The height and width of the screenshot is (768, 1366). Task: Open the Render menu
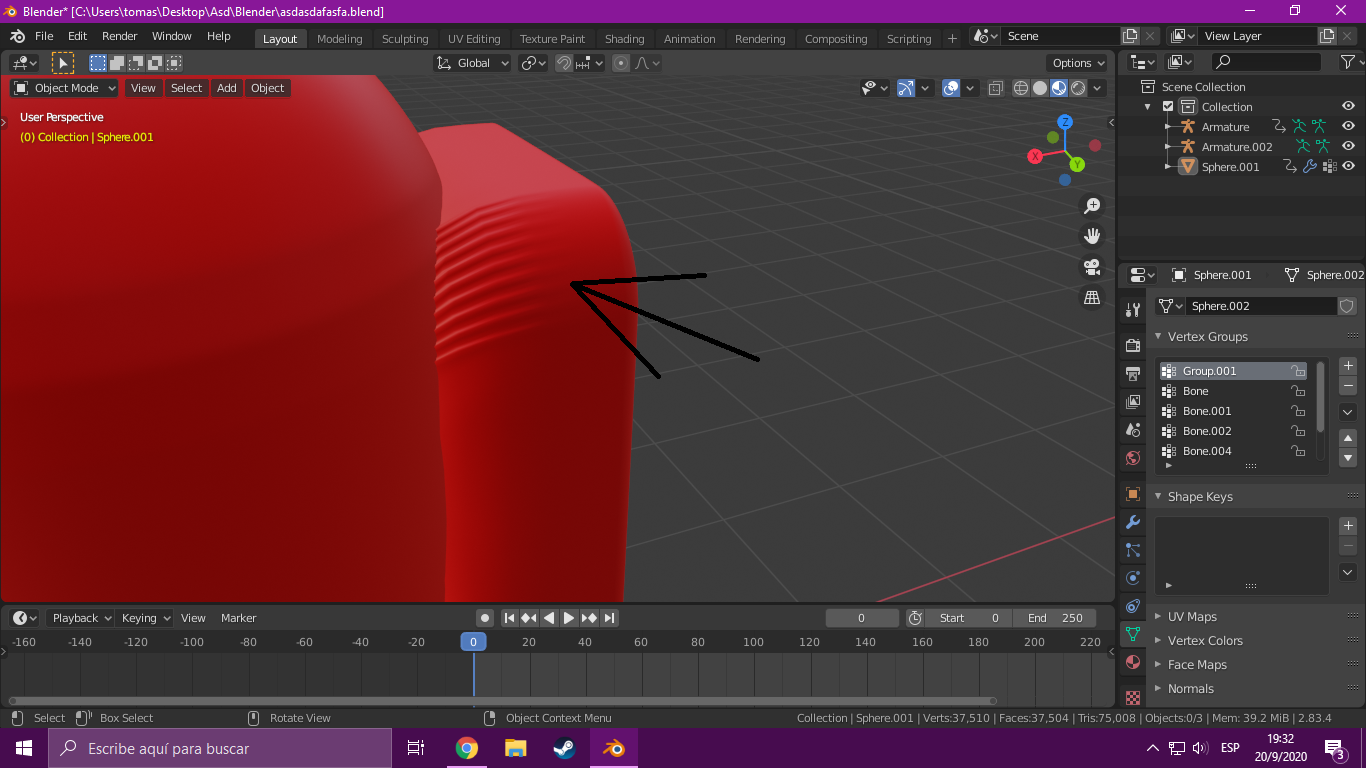point(119,36)
